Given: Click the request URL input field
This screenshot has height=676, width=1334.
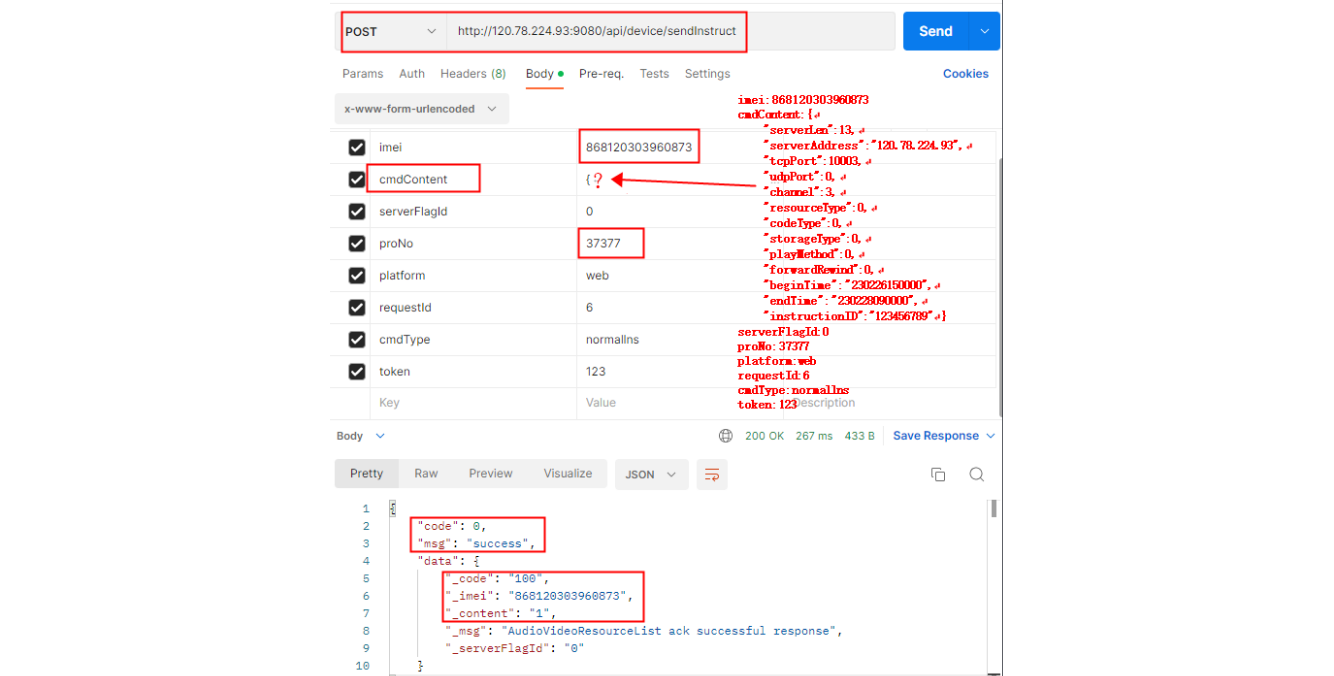Looking at the screenshot, I should [670, 31].
